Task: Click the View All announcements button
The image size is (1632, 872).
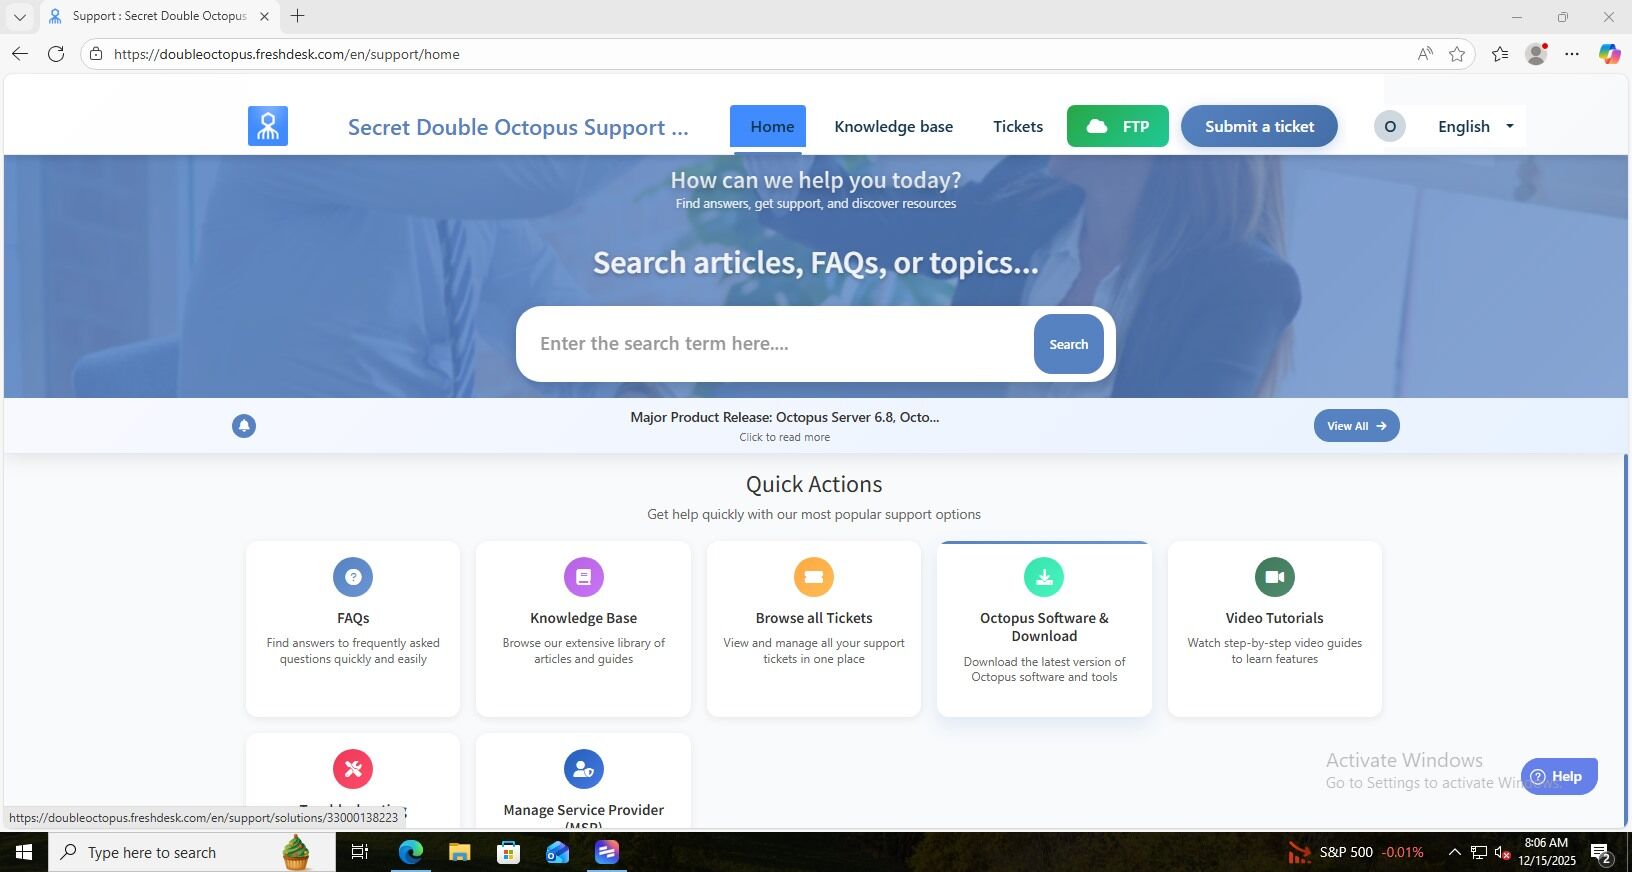Action: pyautogui.click(x=1357, y=426)
